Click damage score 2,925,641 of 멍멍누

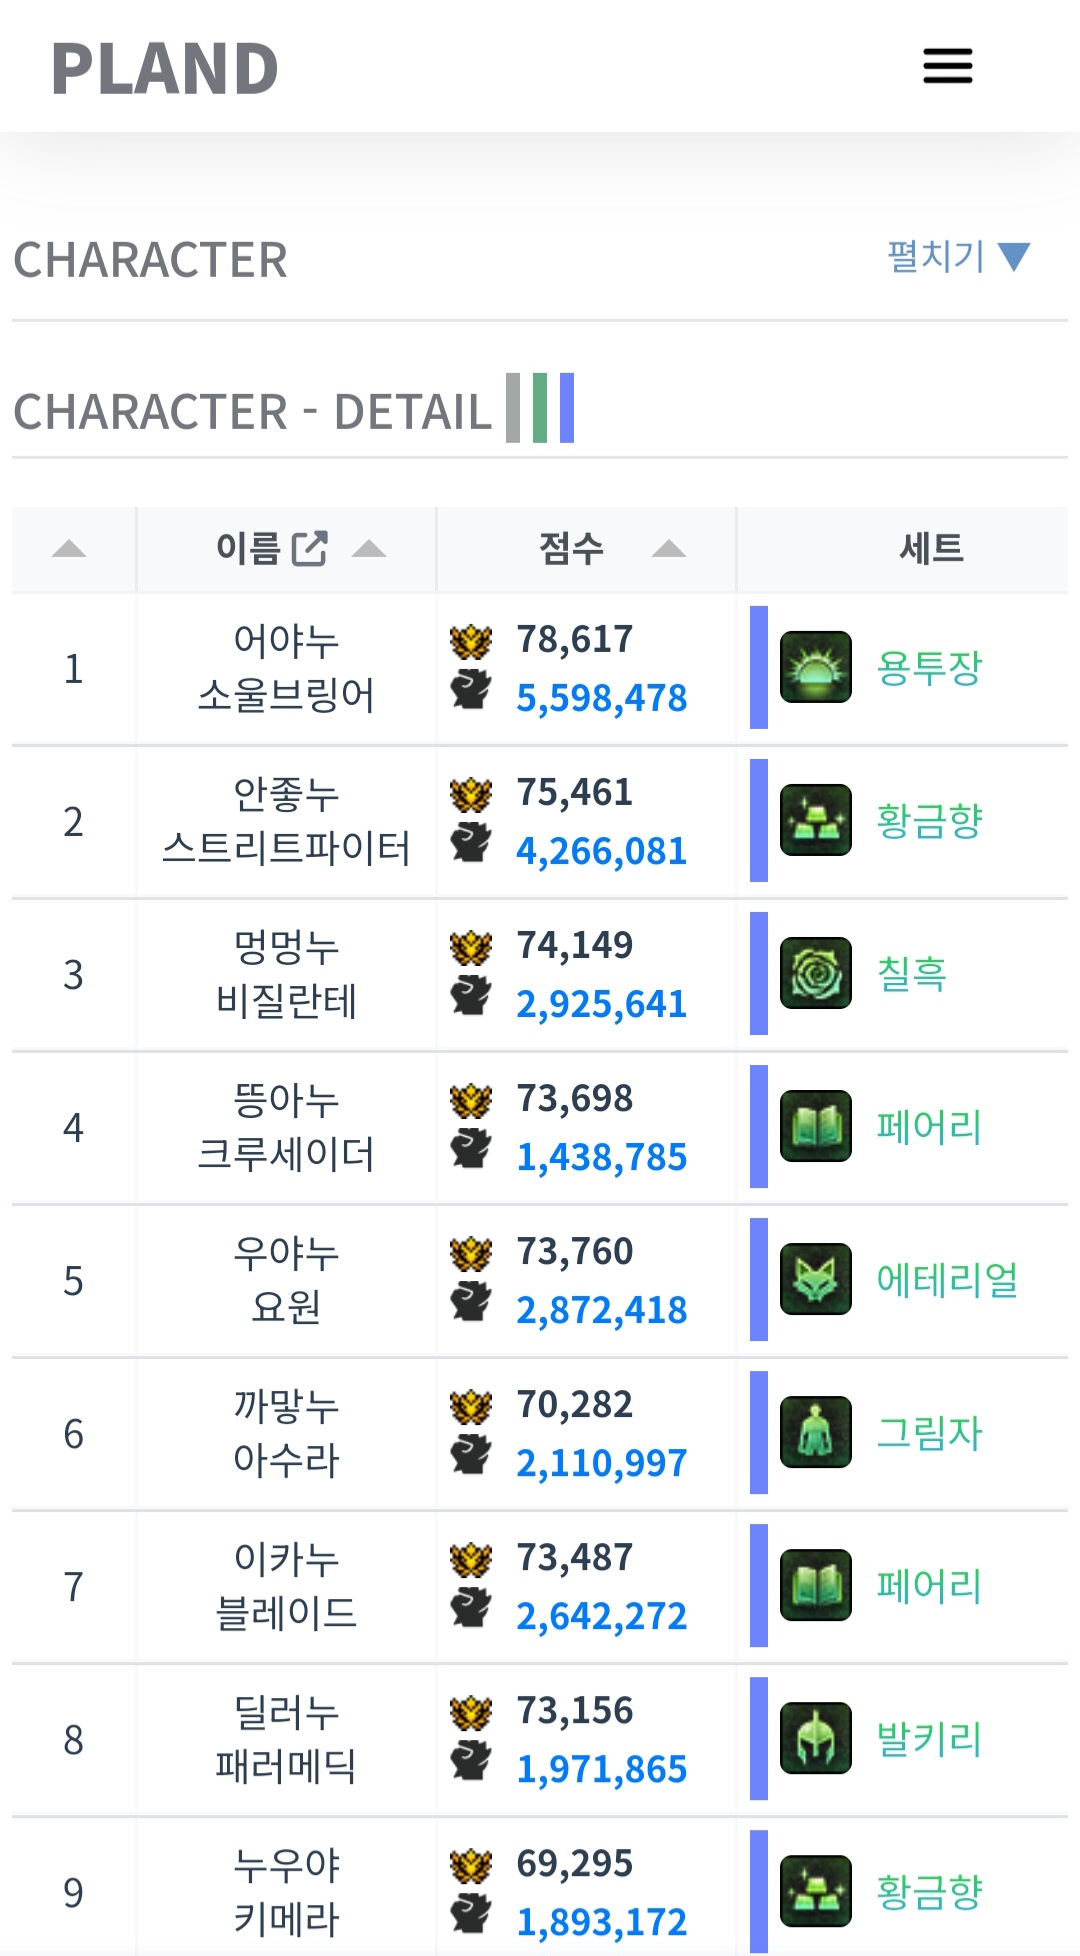(601, 1004)
